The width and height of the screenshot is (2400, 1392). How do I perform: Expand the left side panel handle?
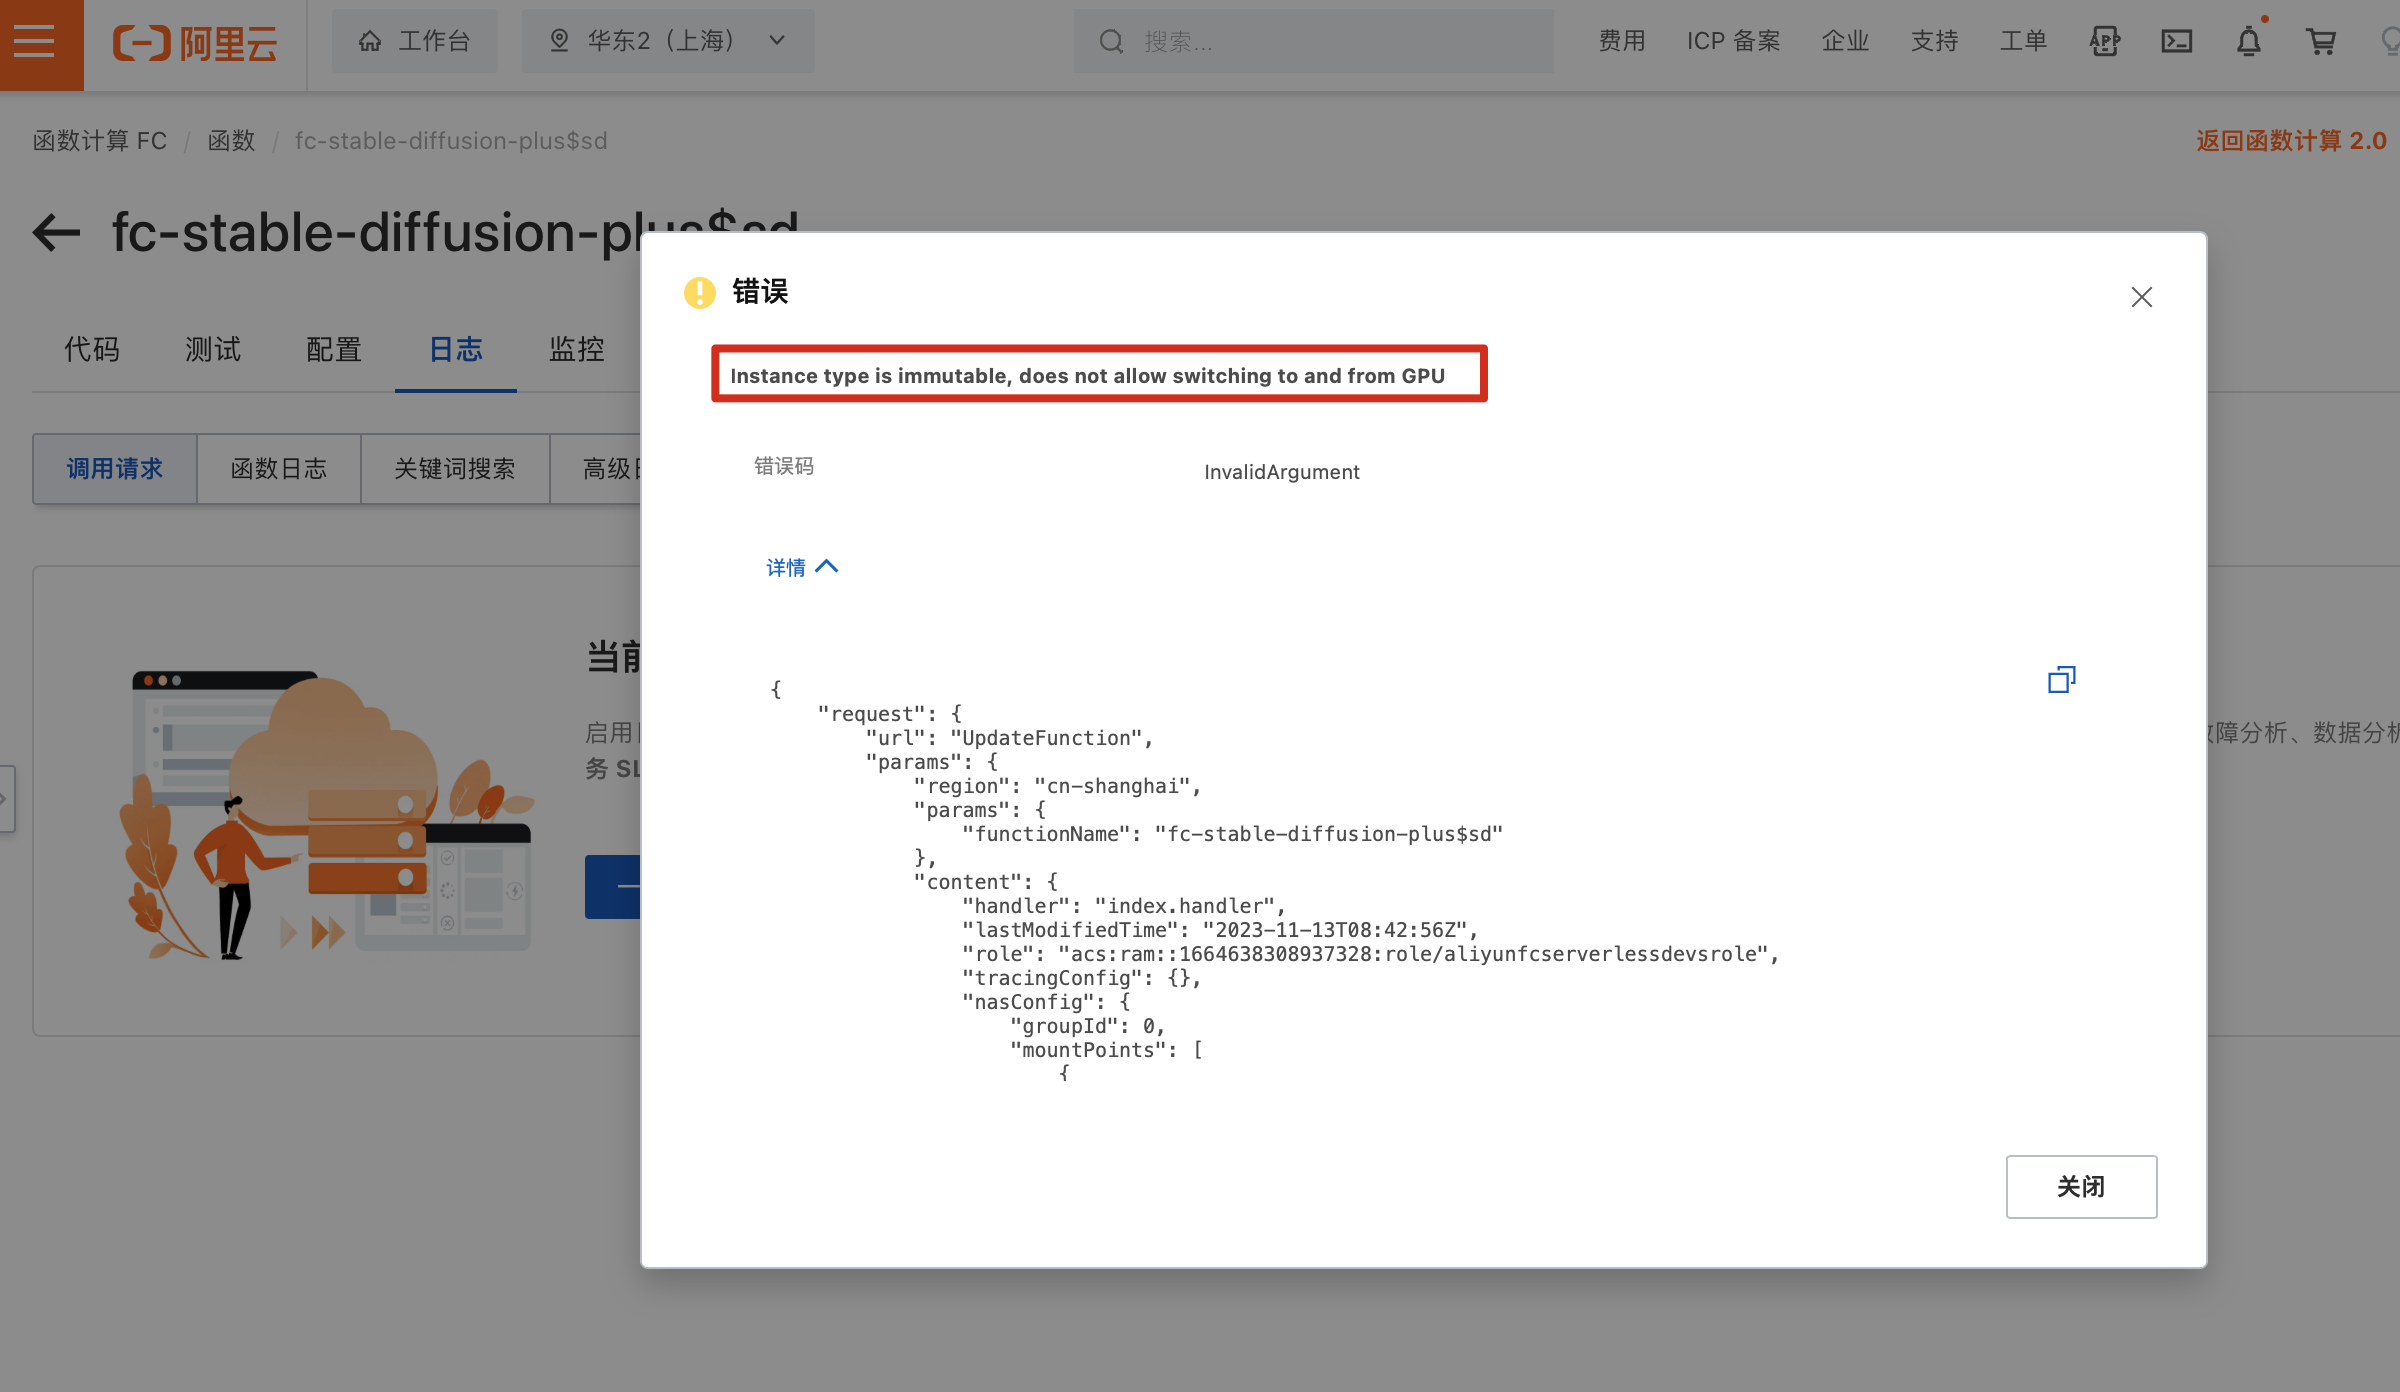pos(6,798)
